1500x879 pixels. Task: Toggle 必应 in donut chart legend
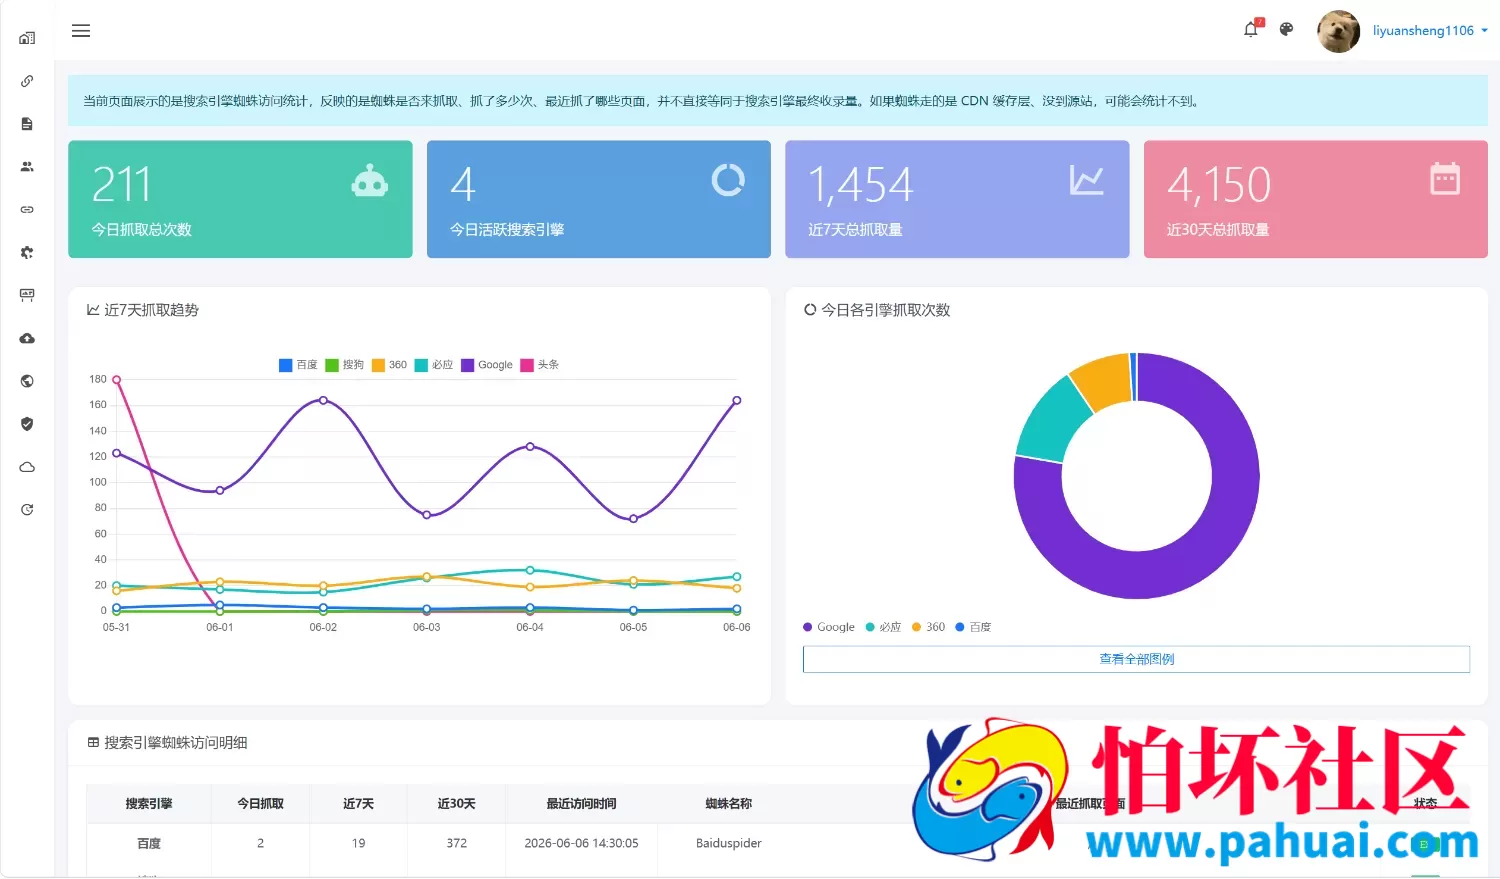tap(884, 627)
